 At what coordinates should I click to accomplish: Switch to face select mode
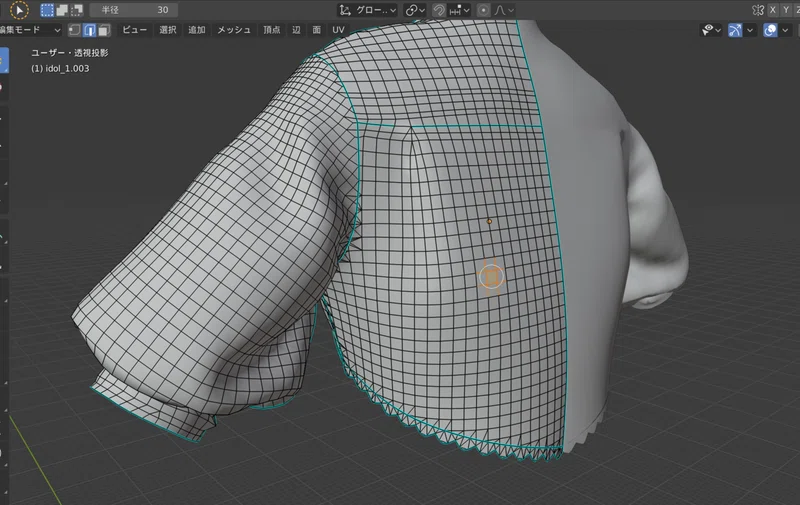[x=104, y=30]
